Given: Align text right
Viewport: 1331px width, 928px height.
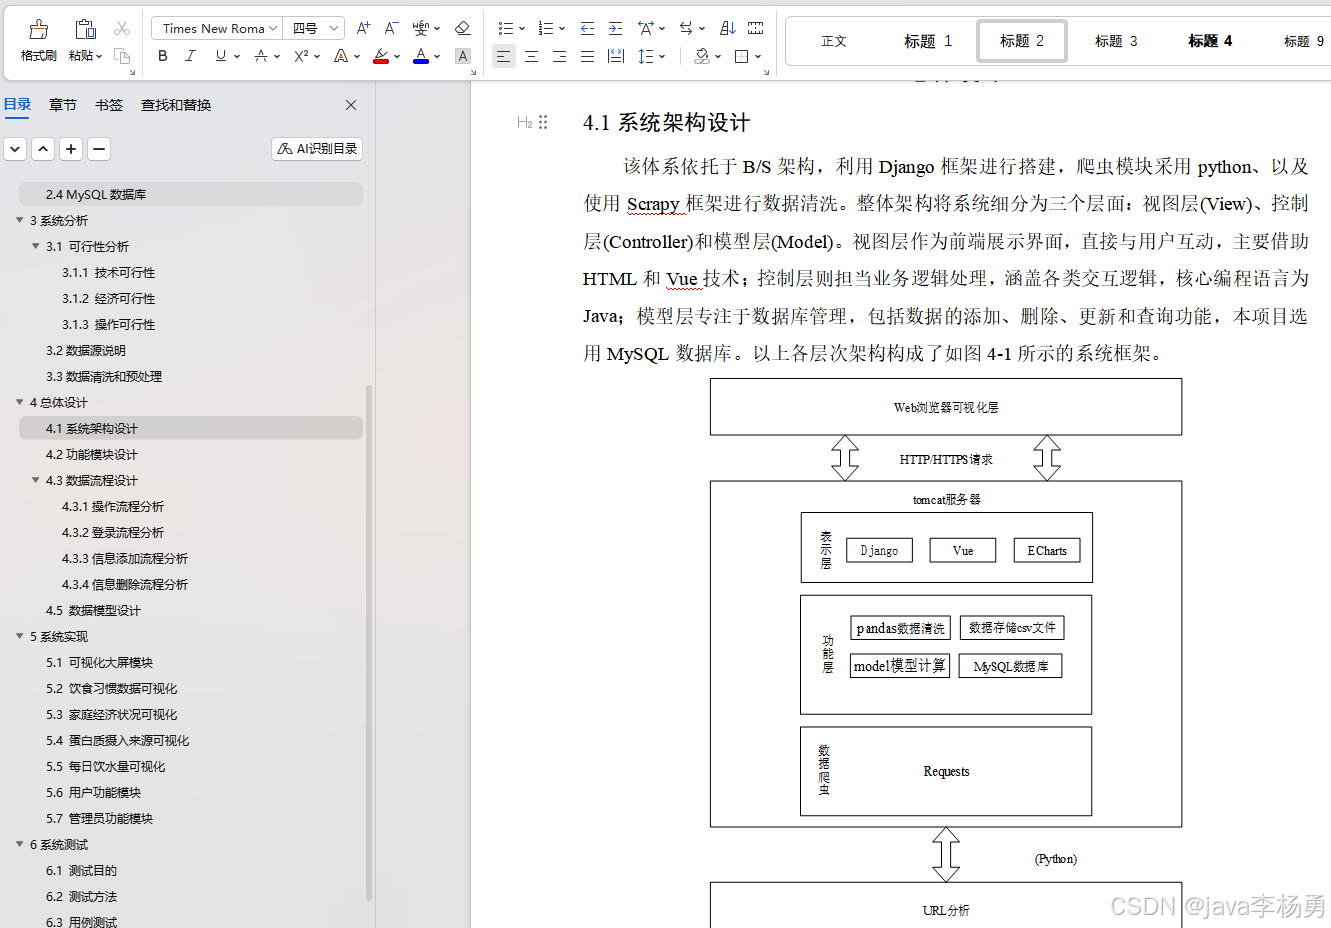Looking at the screenshot, I should (x=559, y=56).
